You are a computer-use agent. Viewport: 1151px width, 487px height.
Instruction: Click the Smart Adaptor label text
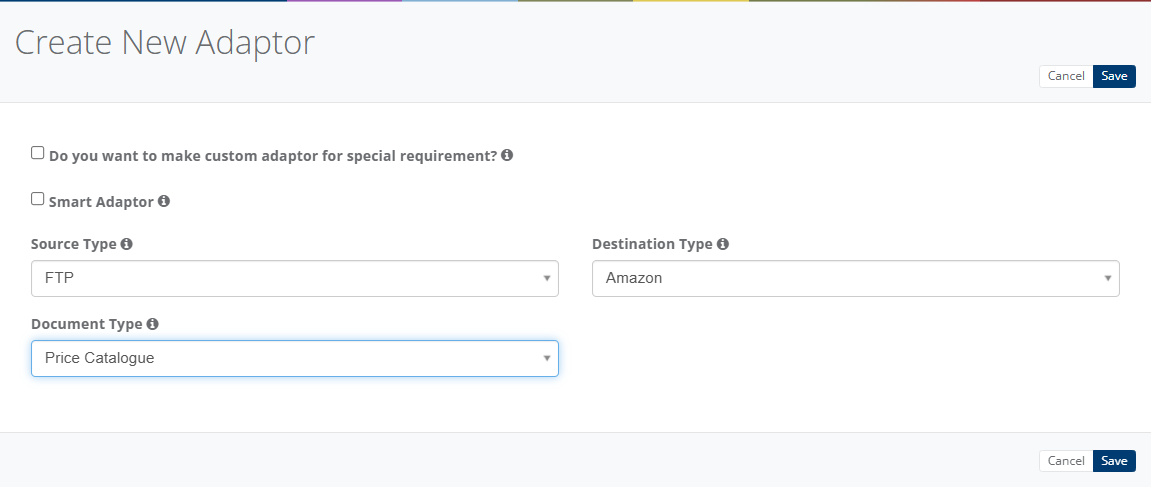[x=101, y=202]
